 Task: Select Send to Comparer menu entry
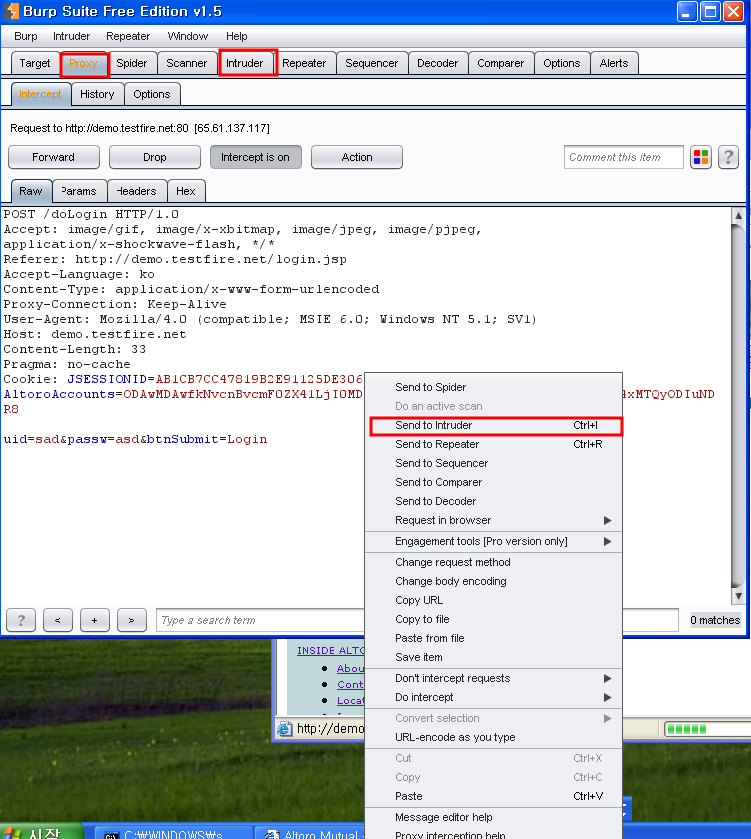pos(493,482)
